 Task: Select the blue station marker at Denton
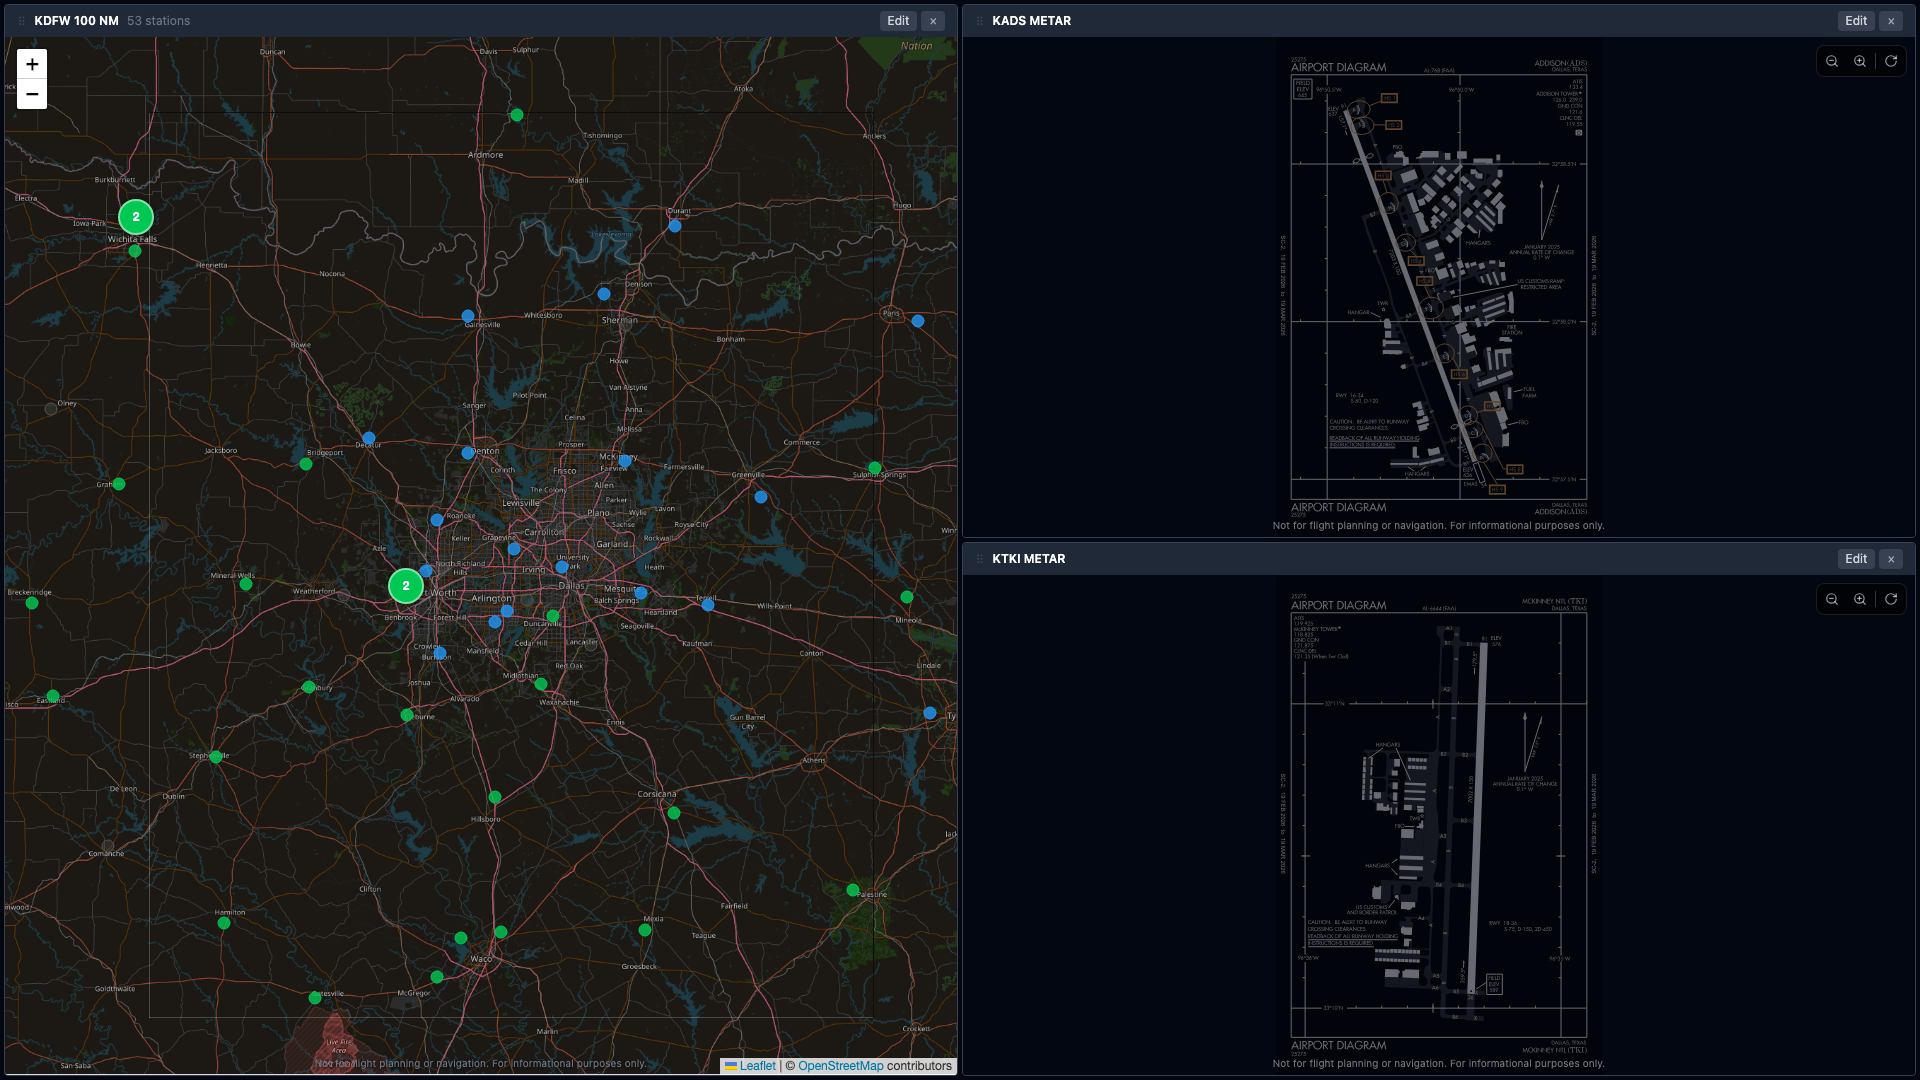click(x=468, y=453)
